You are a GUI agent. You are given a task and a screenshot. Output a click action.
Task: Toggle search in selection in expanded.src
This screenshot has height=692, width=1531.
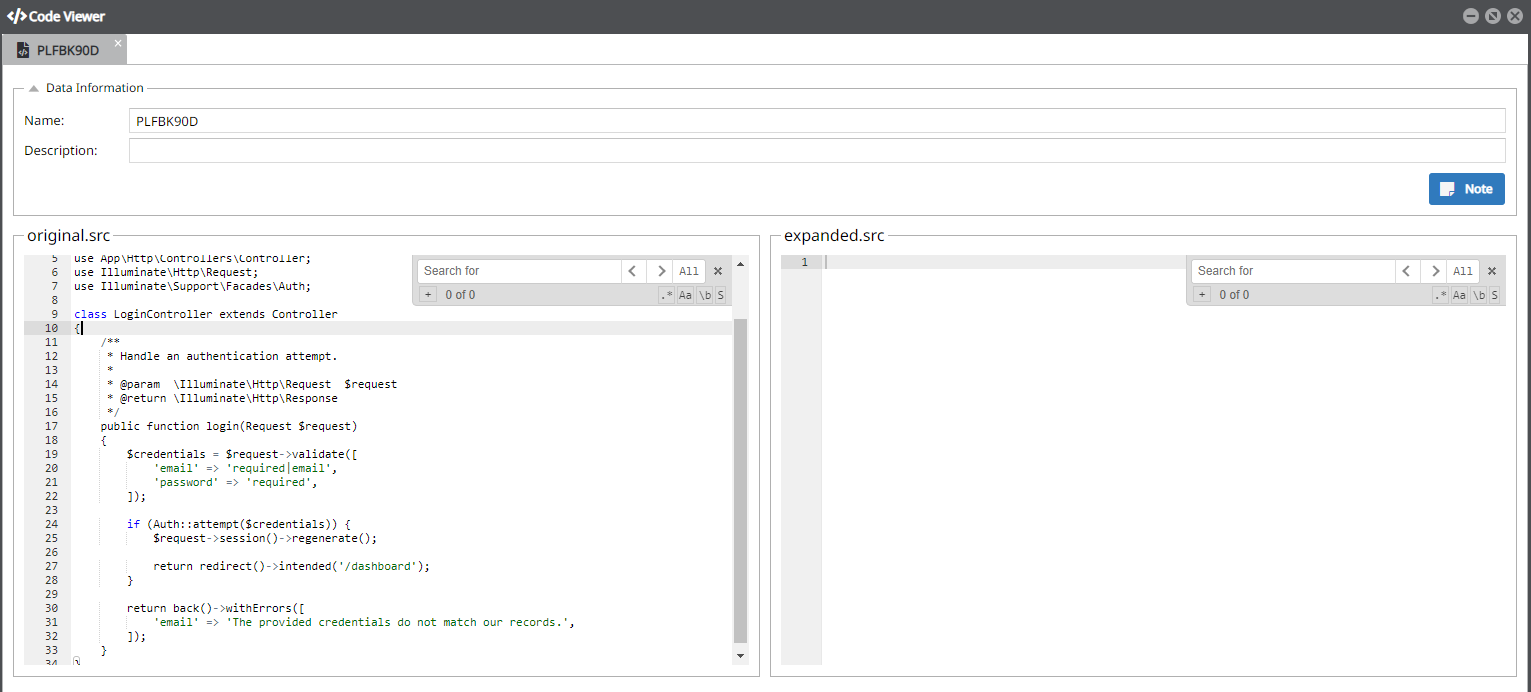coord(1494,295)
